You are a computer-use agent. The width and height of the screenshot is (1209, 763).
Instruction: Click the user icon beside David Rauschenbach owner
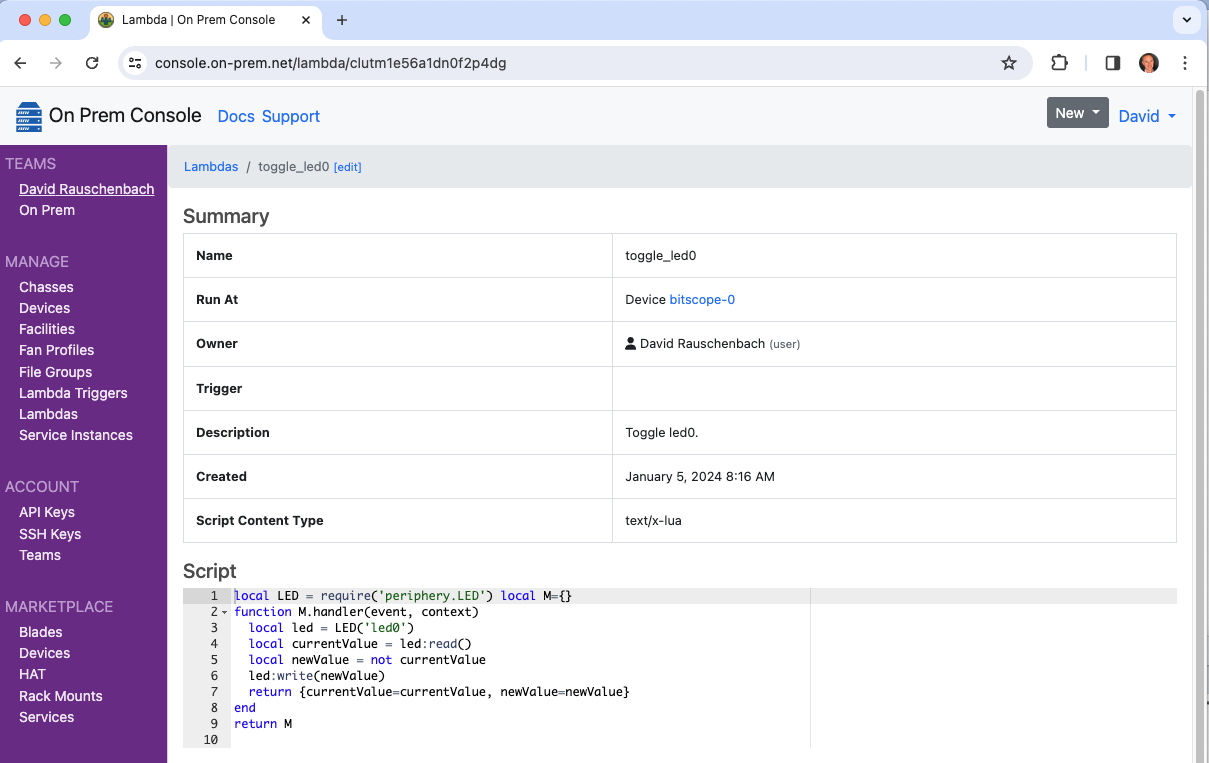point(630,343)
